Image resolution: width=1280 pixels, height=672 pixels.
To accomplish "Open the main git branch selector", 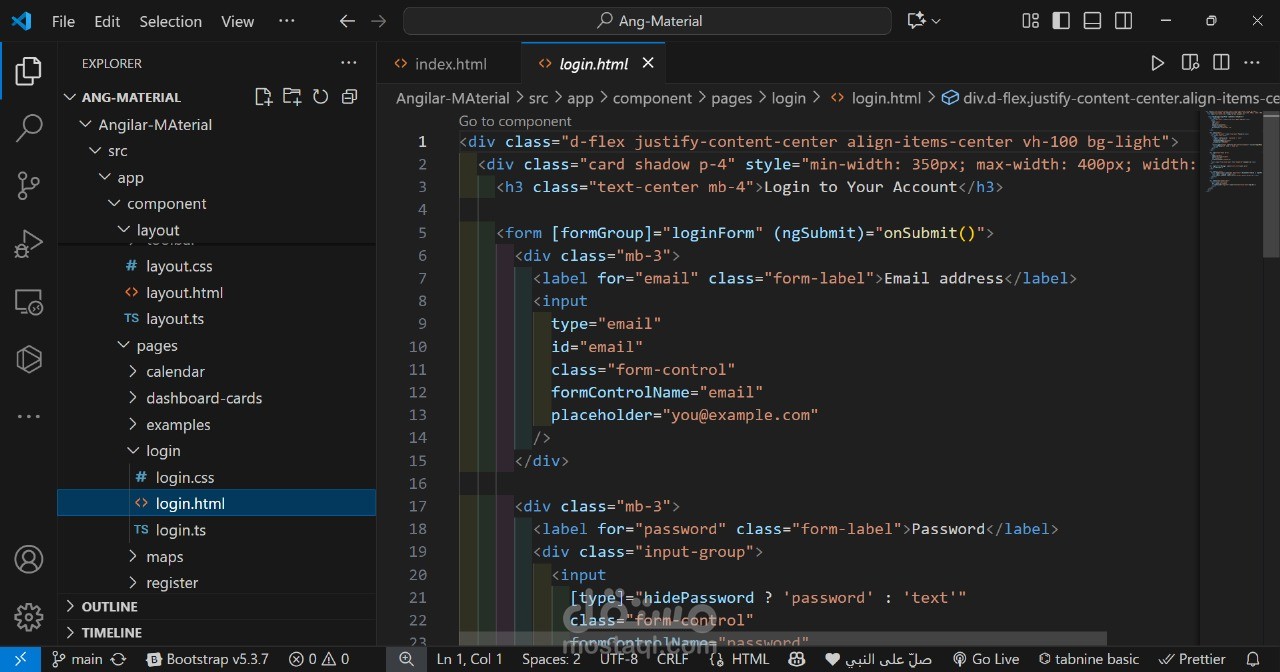I will (x=77, y=659).
